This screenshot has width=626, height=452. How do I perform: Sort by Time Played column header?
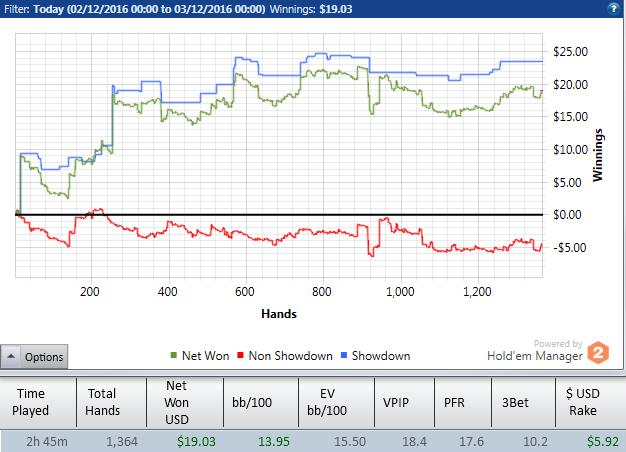[38, 402]
